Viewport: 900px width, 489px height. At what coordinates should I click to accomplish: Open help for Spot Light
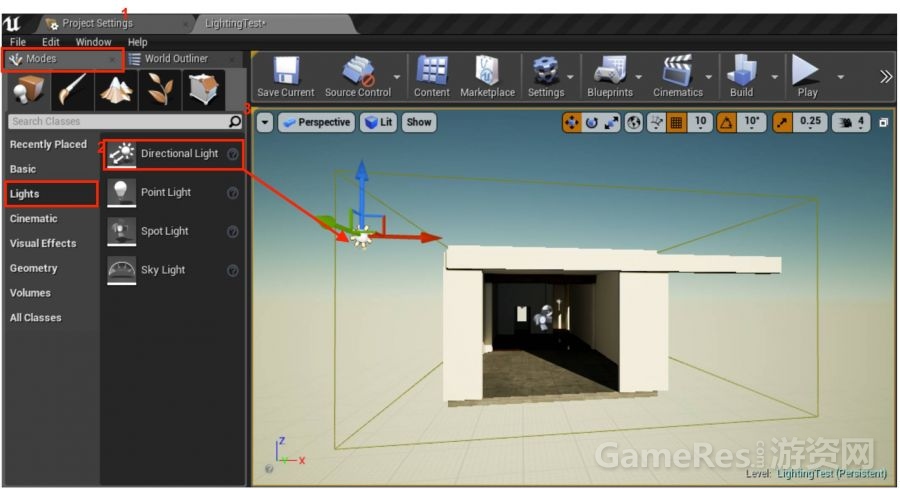tap(232, 231)
